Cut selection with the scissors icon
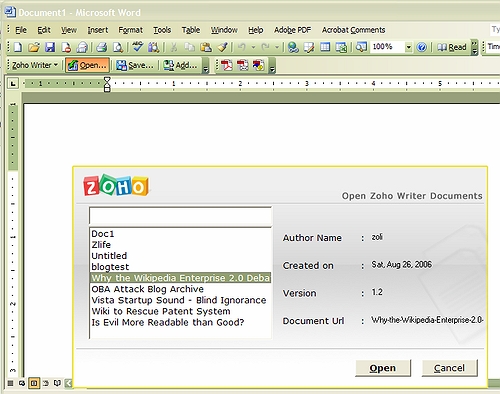Screen dimensions: 500x394 pos(174,47)
